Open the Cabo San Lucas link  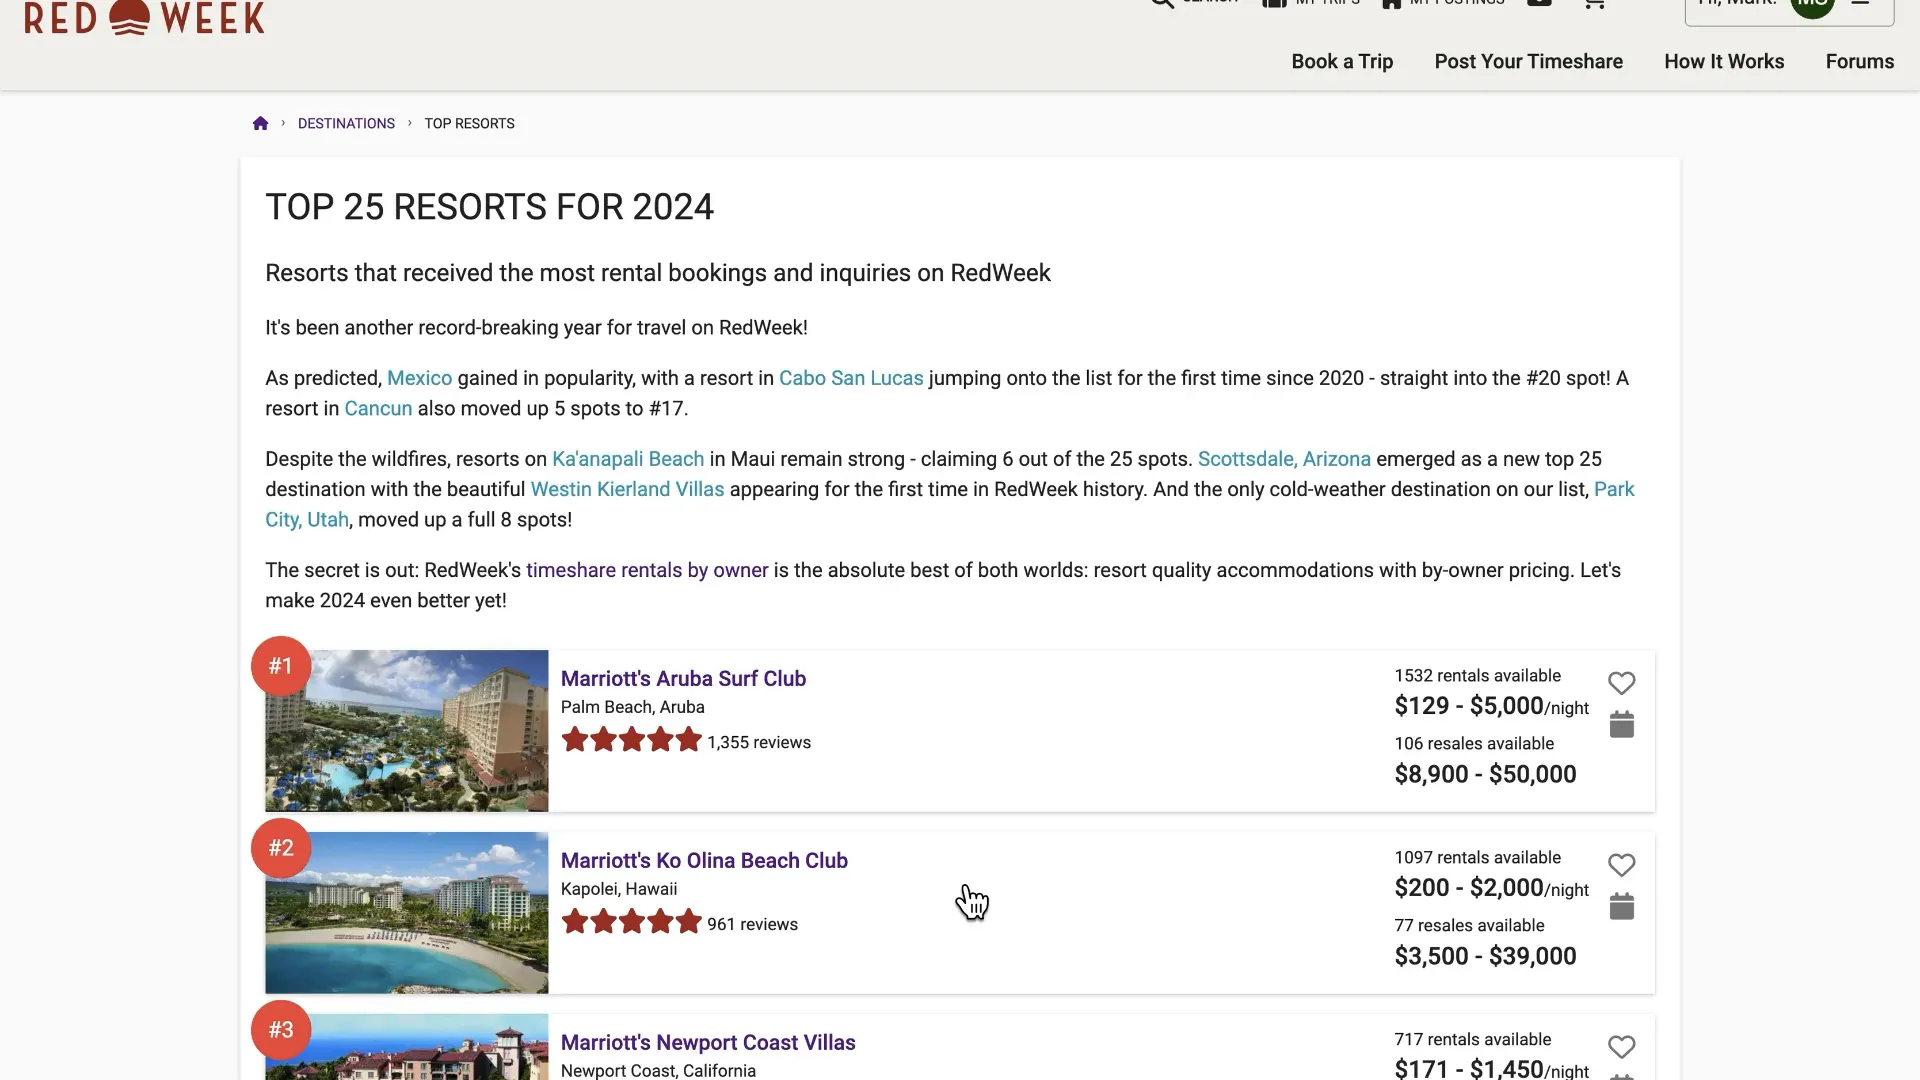pyautogui.click(x=851, y=378)
